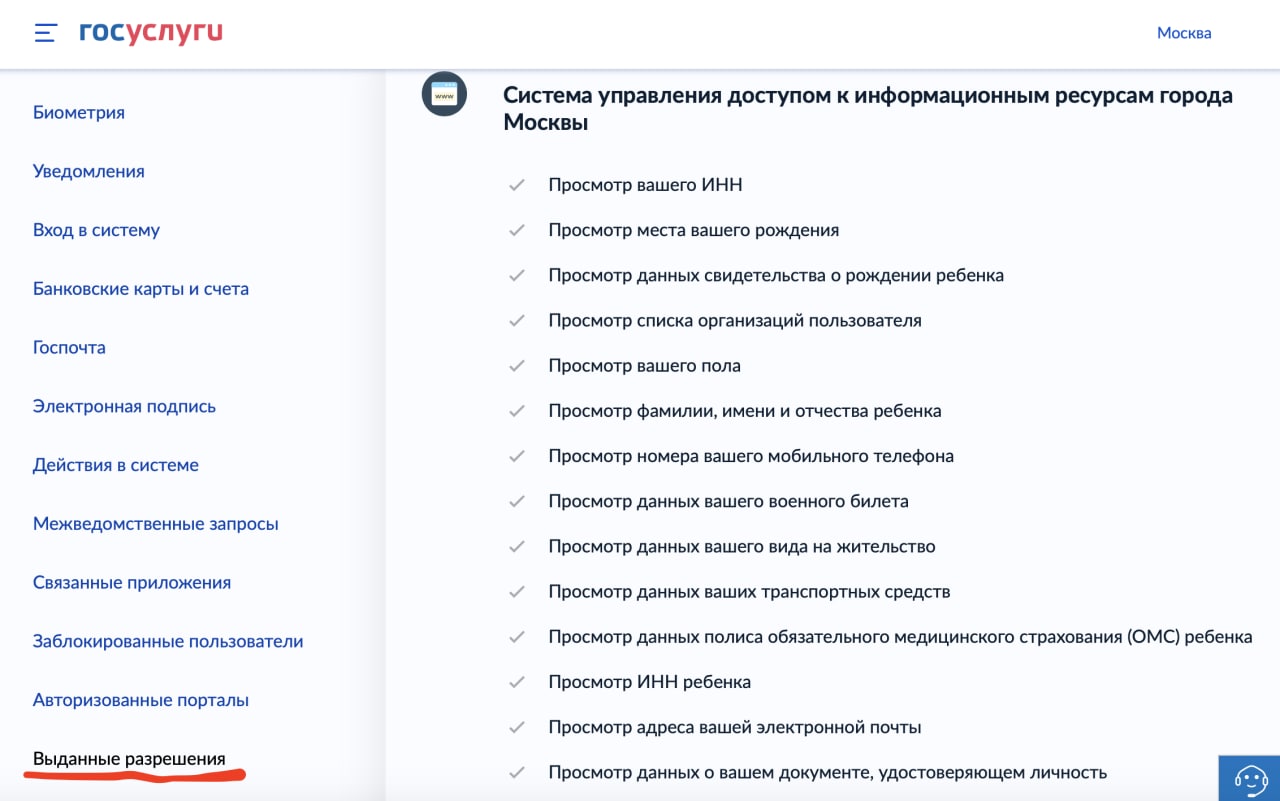Click Просмотр данных вашего военного билета
The height and width of the screenshot is (801, 1280).
tap(728, 501)
